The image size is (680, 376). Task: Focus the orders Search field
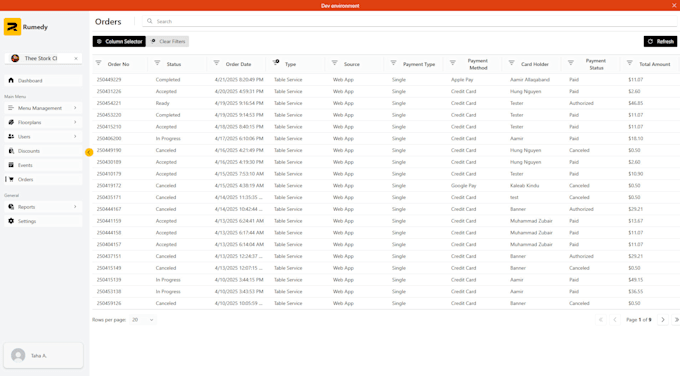pyautogui.click(x=409, y=21)
